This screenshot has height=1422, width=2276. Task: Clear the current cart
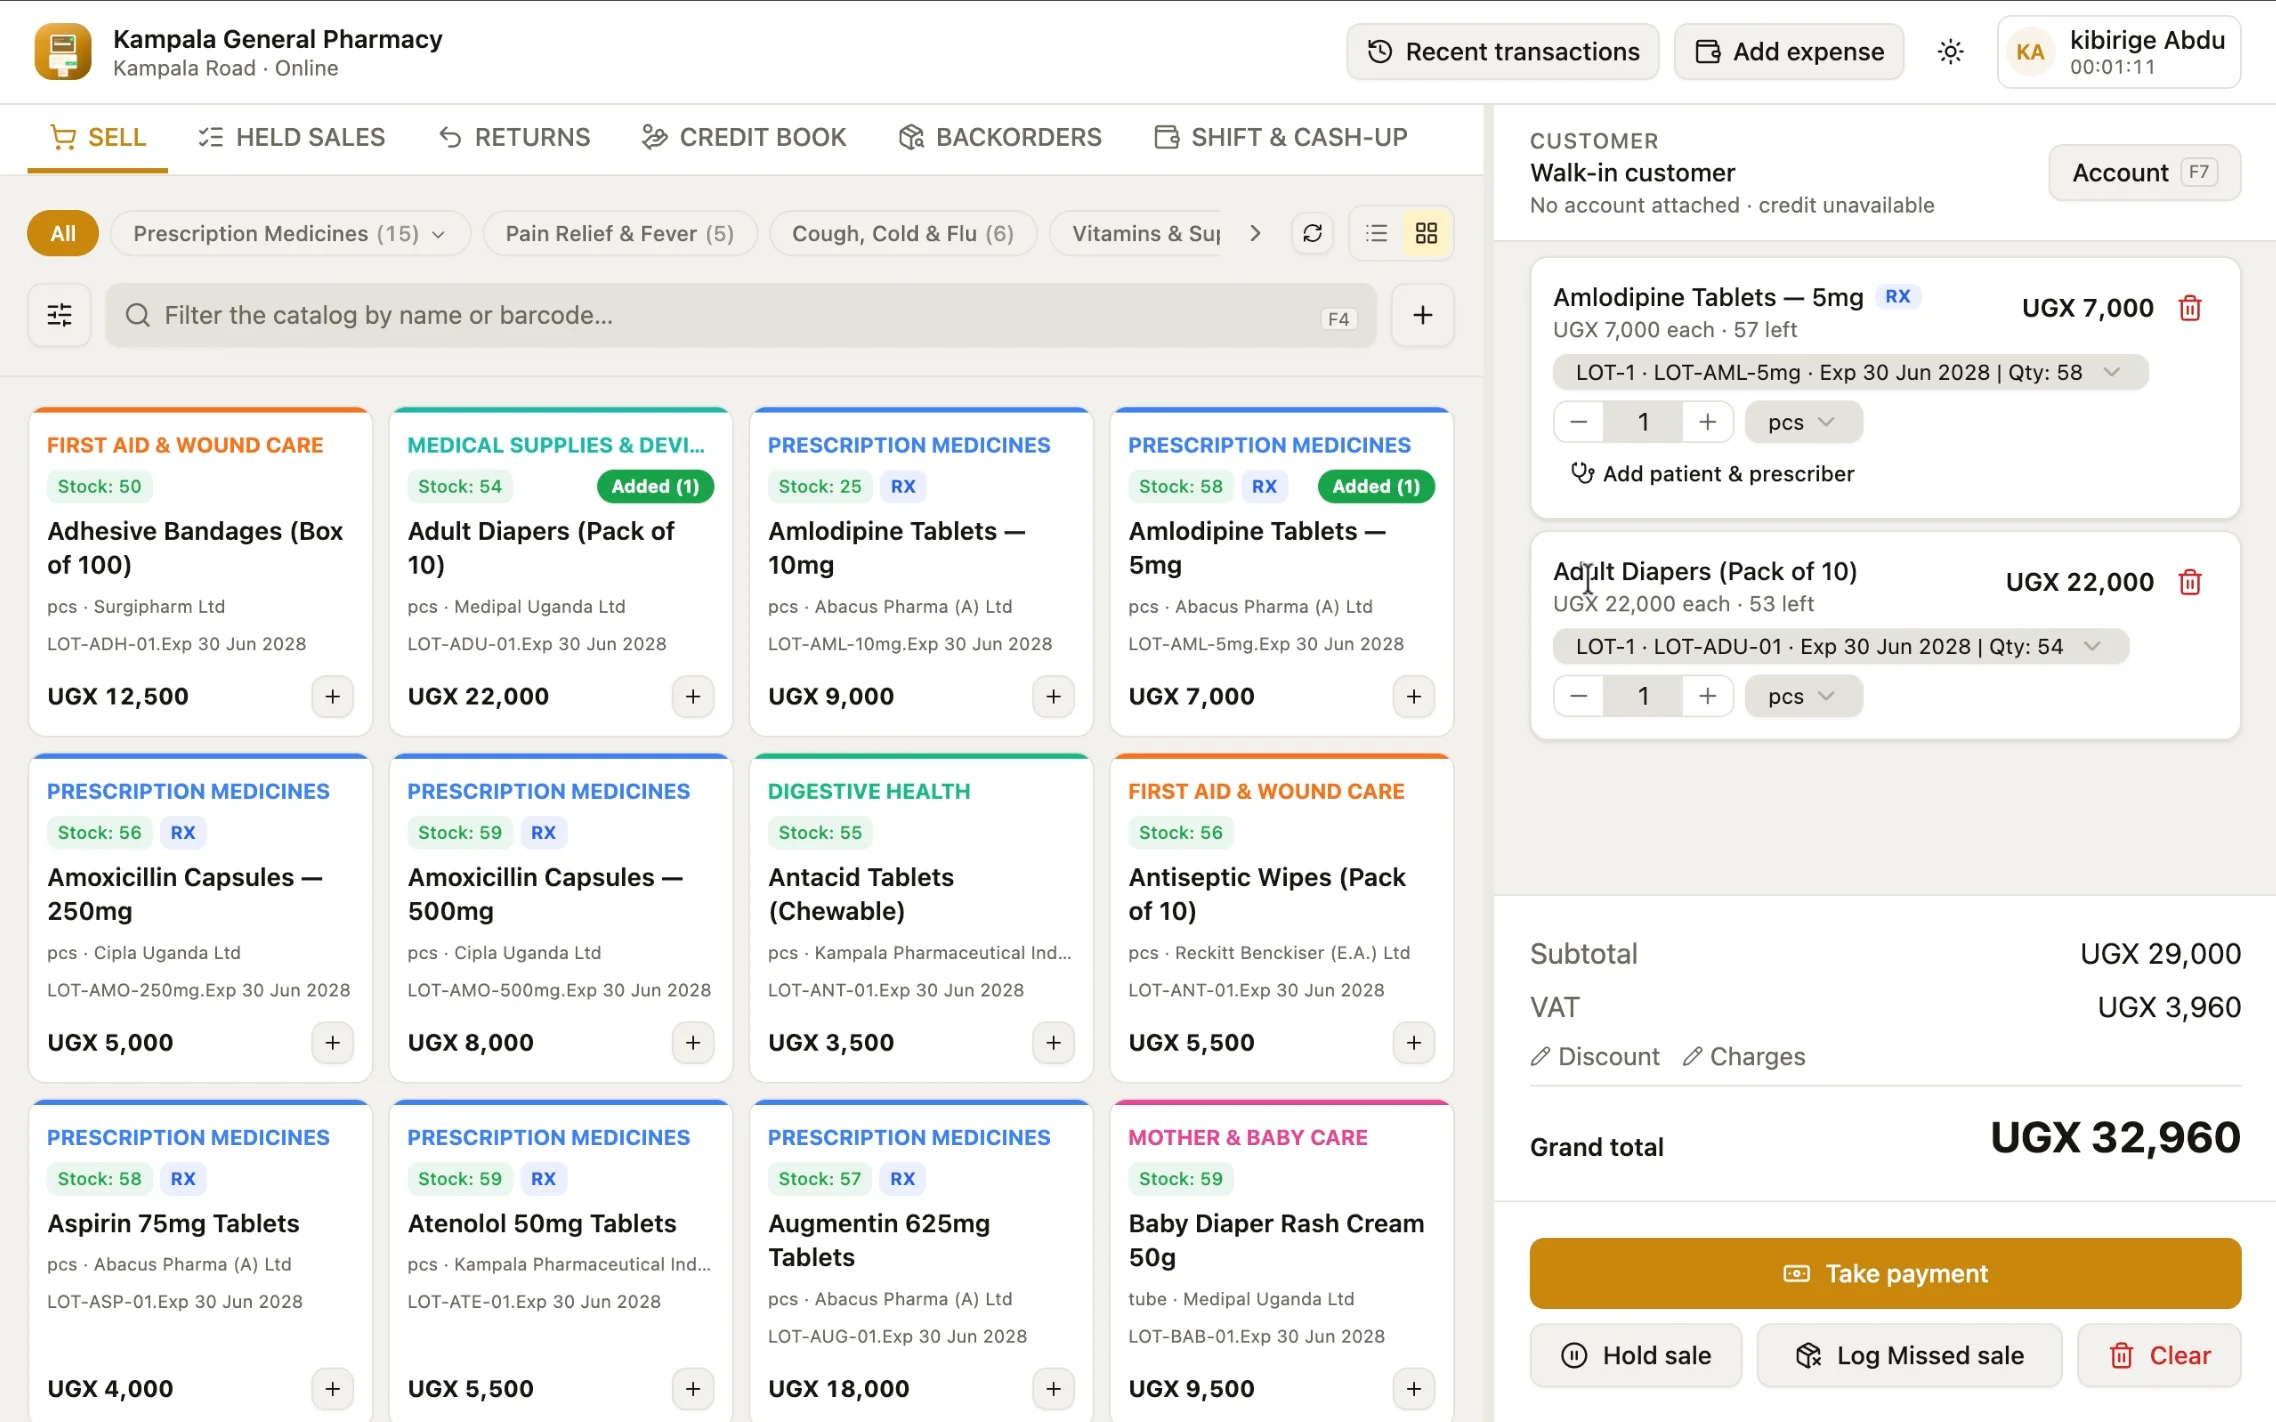2159,1355
